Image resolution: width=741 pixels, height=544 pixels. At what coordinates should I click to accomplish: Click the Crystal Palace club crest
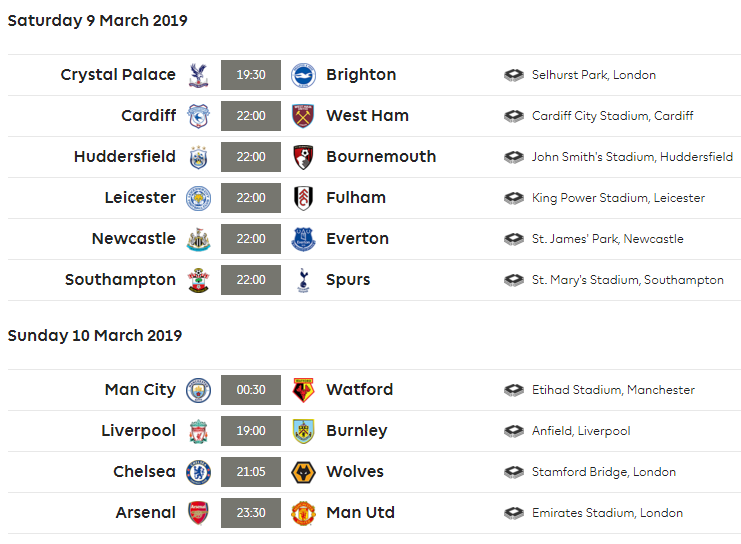[198, 75]
